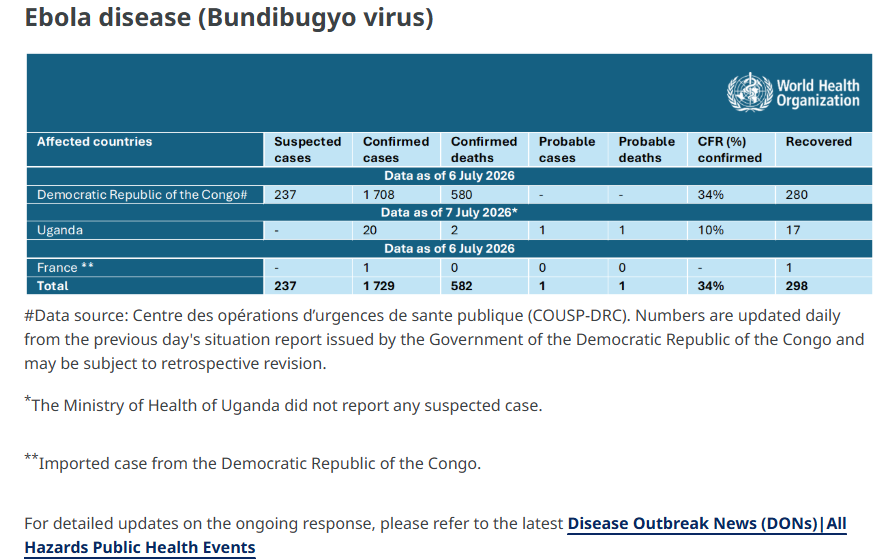
Task: Click the Probable cases column header
Action: [567, 150]
